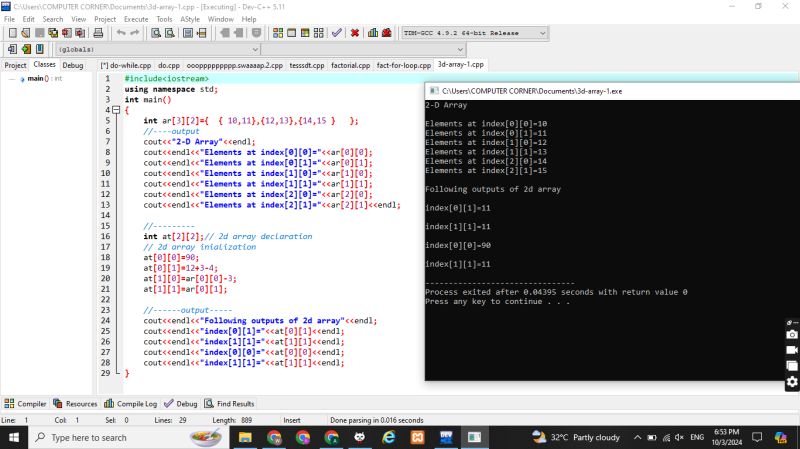Image resolution: width=800 pixels, height=449 pixels.
Task: Click the settings gear icon on right edge
Action: tap(792, 382)
